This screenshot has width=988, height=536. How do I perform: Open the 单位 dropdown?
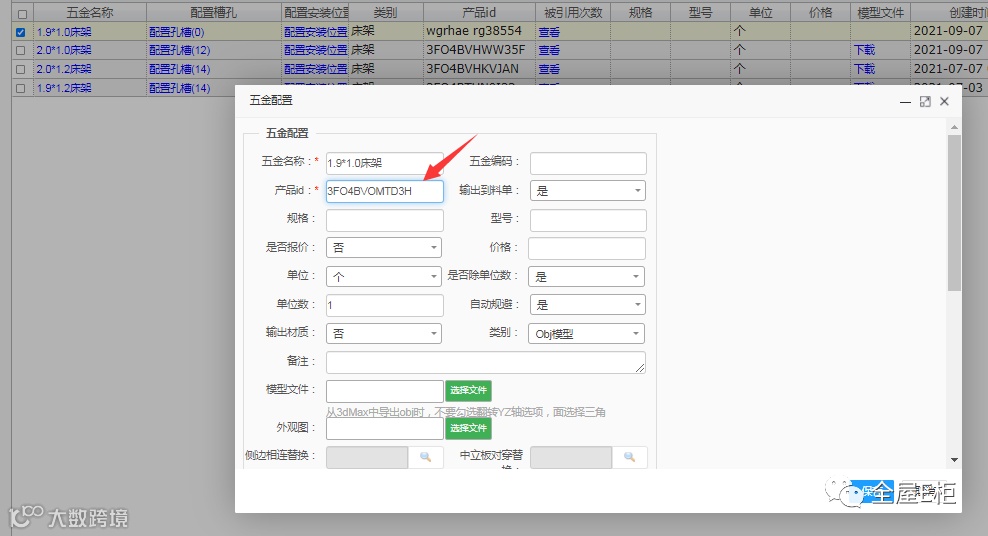coord(384,277)
